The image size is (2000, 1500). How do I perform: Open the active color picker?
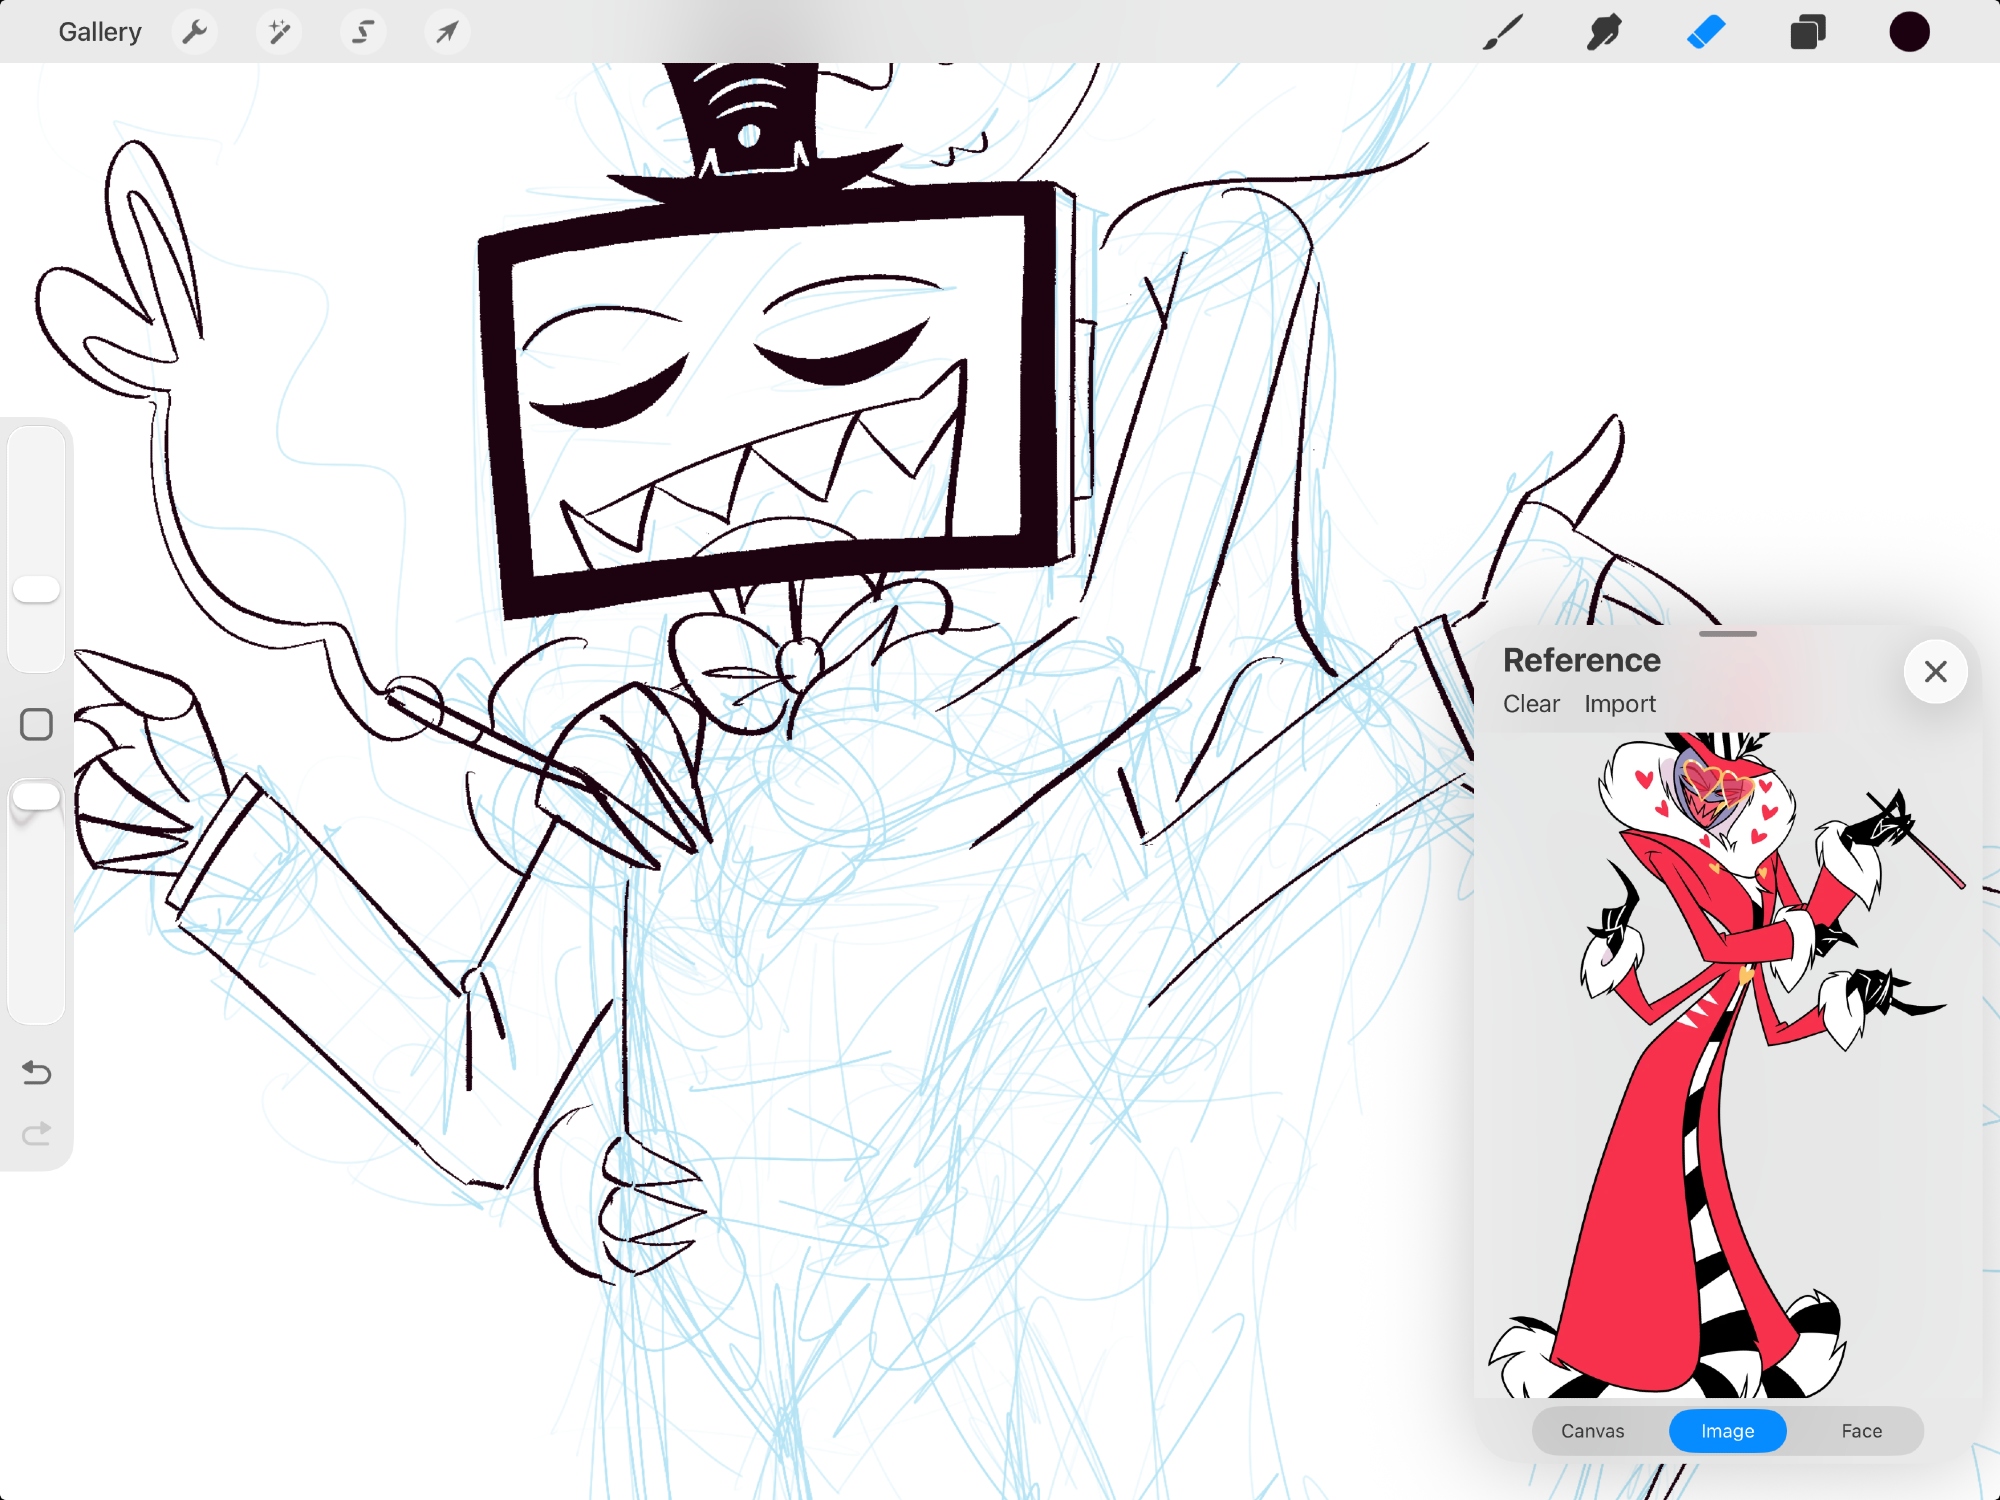(1909, 32)
